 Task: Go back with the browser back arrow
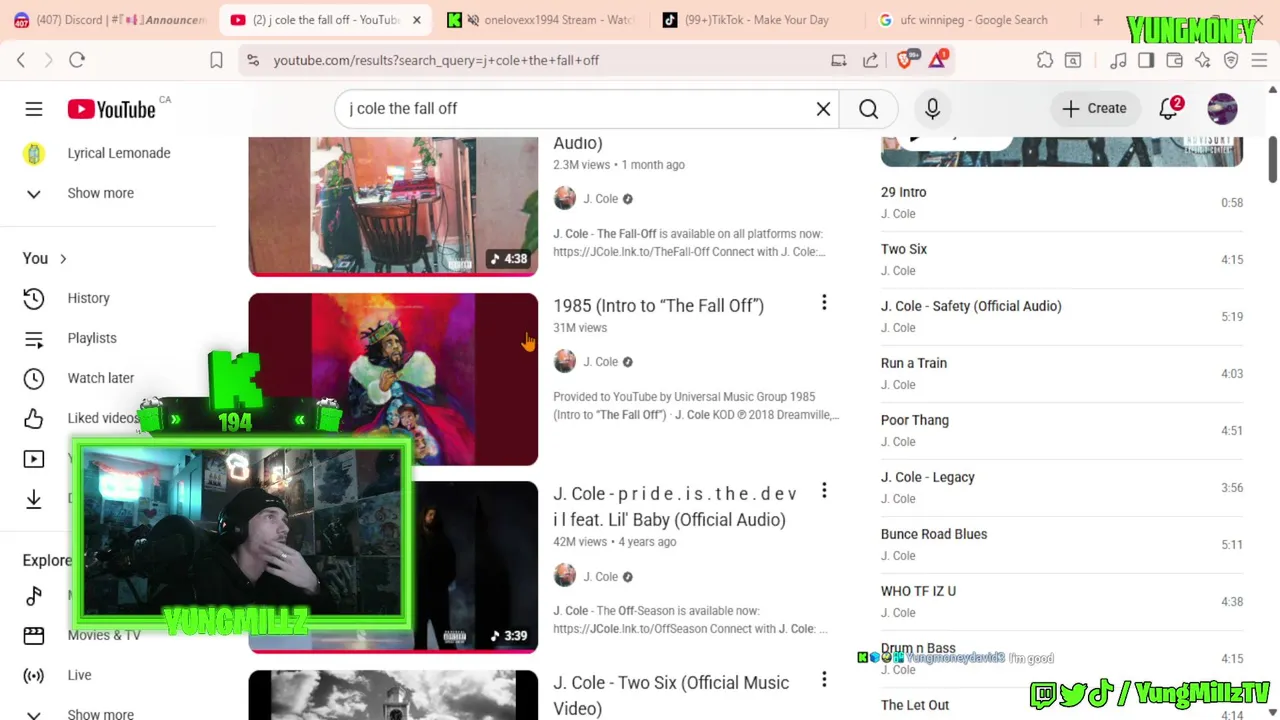tap(21, 60)
